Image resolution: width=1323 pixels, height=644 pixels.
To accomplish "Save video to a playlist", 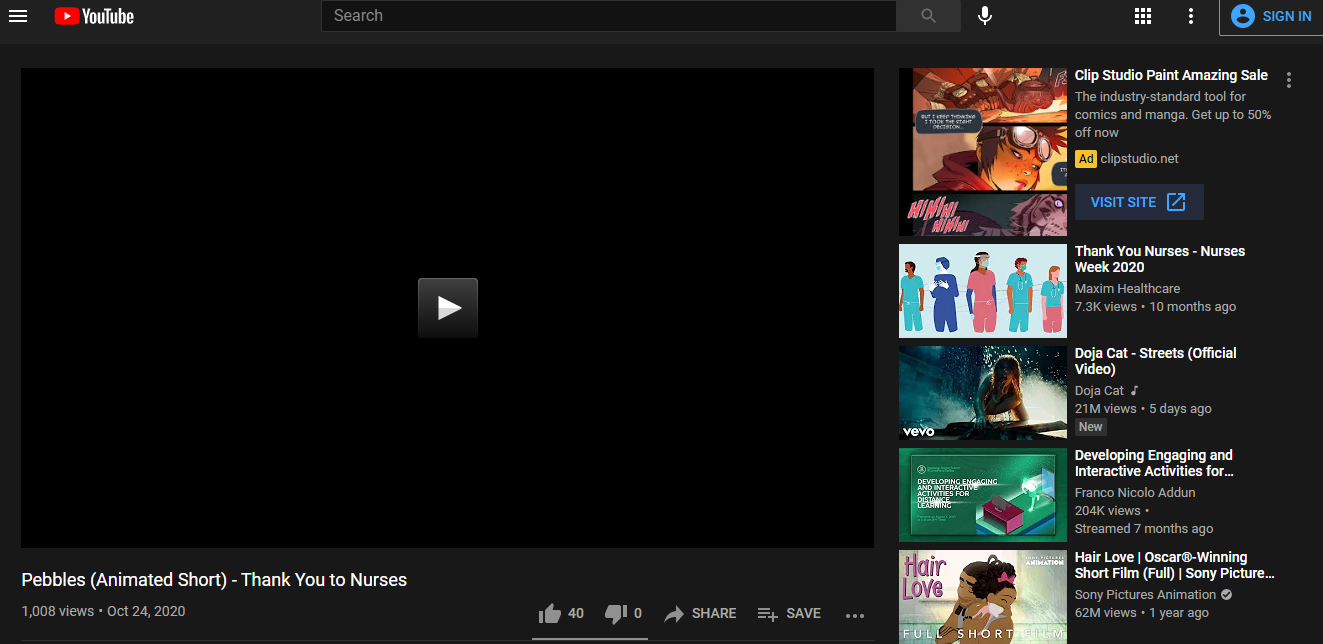I will point(789,614).
